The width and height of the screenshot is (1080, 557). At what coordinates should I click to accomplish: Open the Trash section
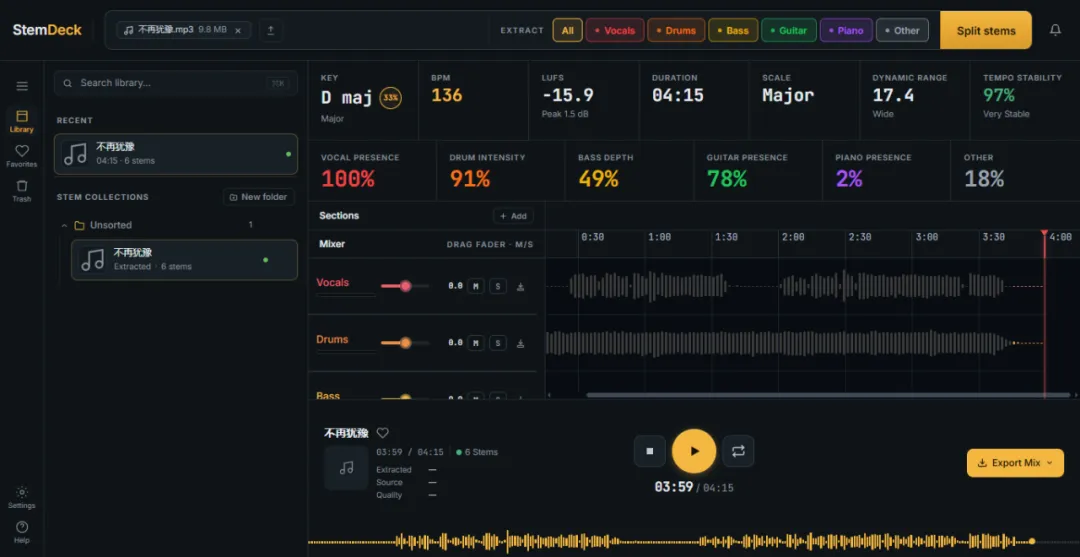(x=22, y=191)
